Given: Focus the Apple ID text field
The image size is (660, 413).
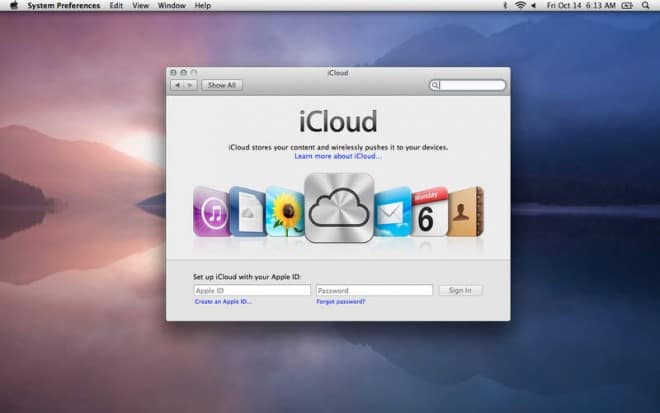Looking at the screenshot, I should tap(252, 290).
